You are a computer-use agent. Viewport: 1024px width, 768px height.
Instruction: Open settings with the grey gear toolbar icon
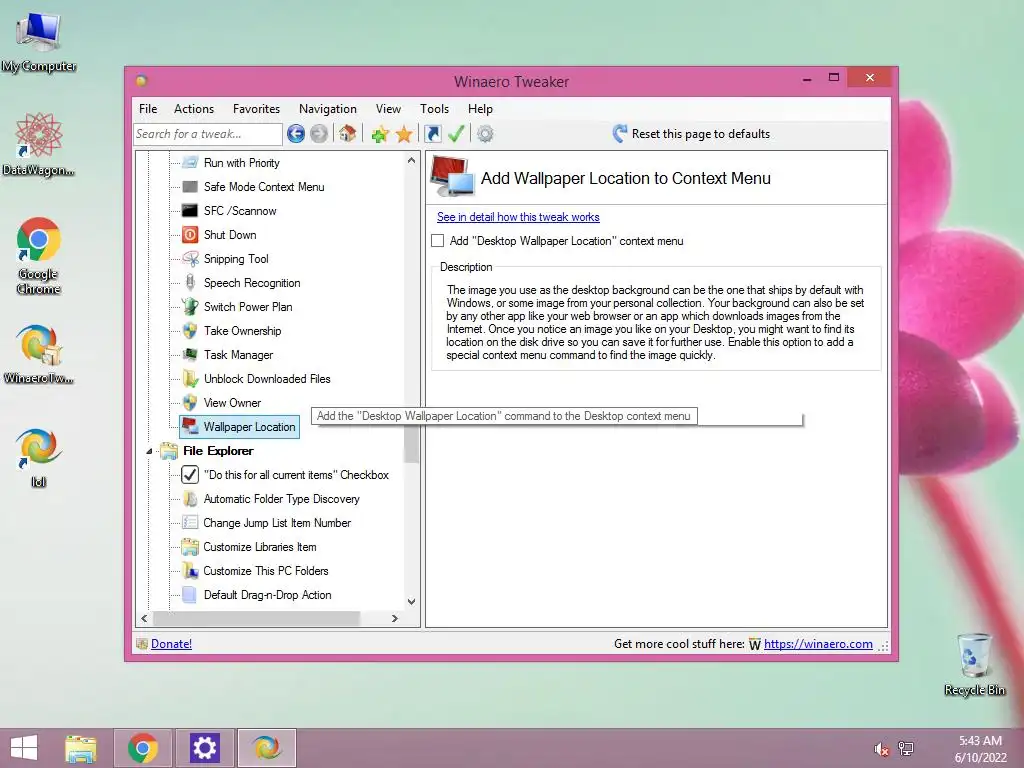tap(485, 134)
